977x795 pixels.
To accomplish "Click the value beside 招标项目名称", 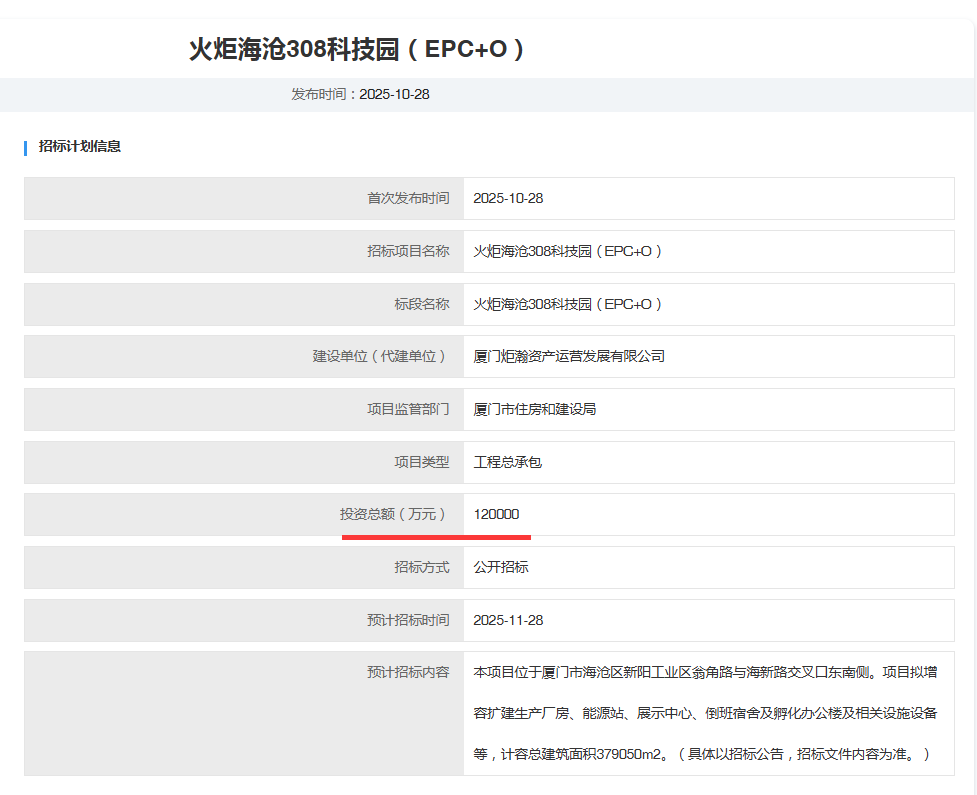I will [568, 251].
